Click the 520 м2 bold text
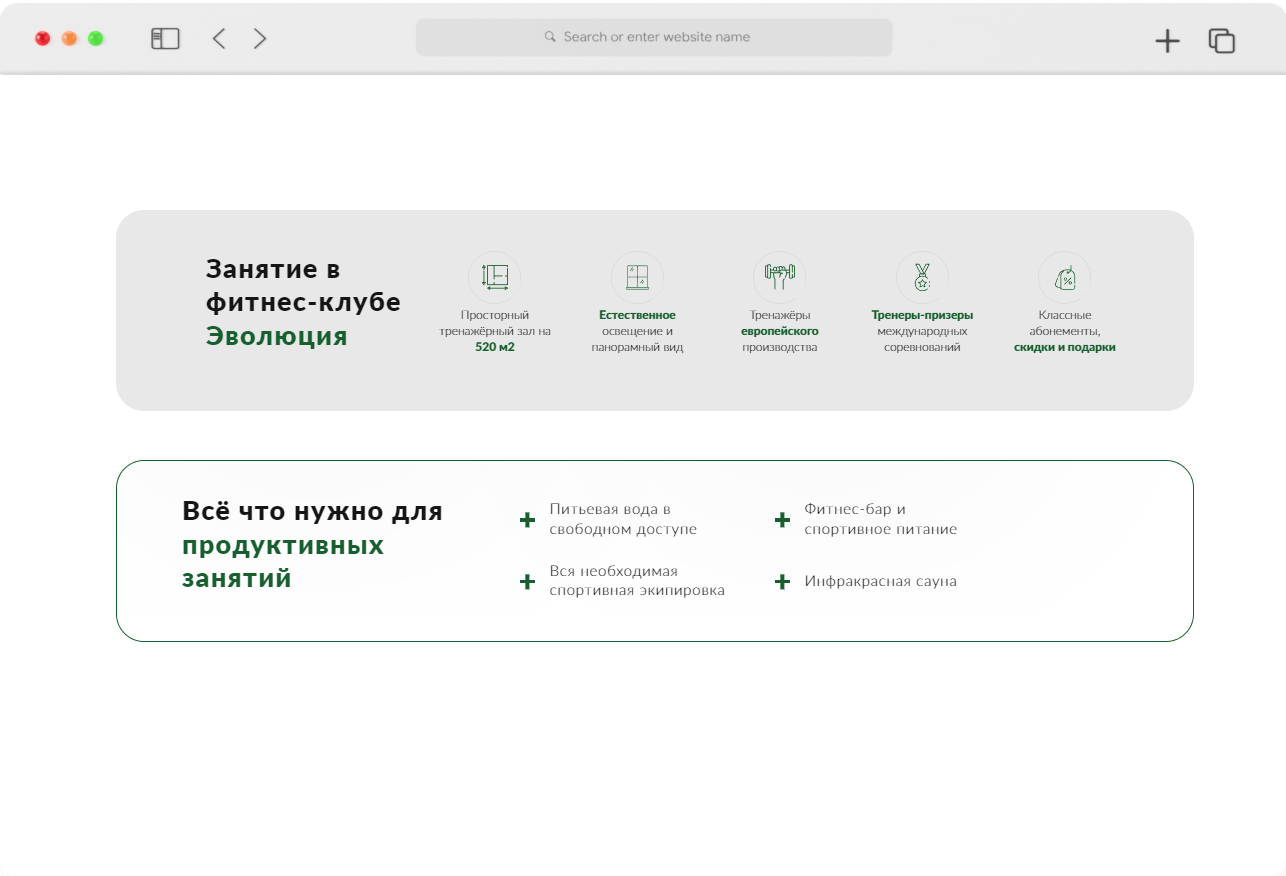Screen dimensions: 1286x876 coord(495,347)
